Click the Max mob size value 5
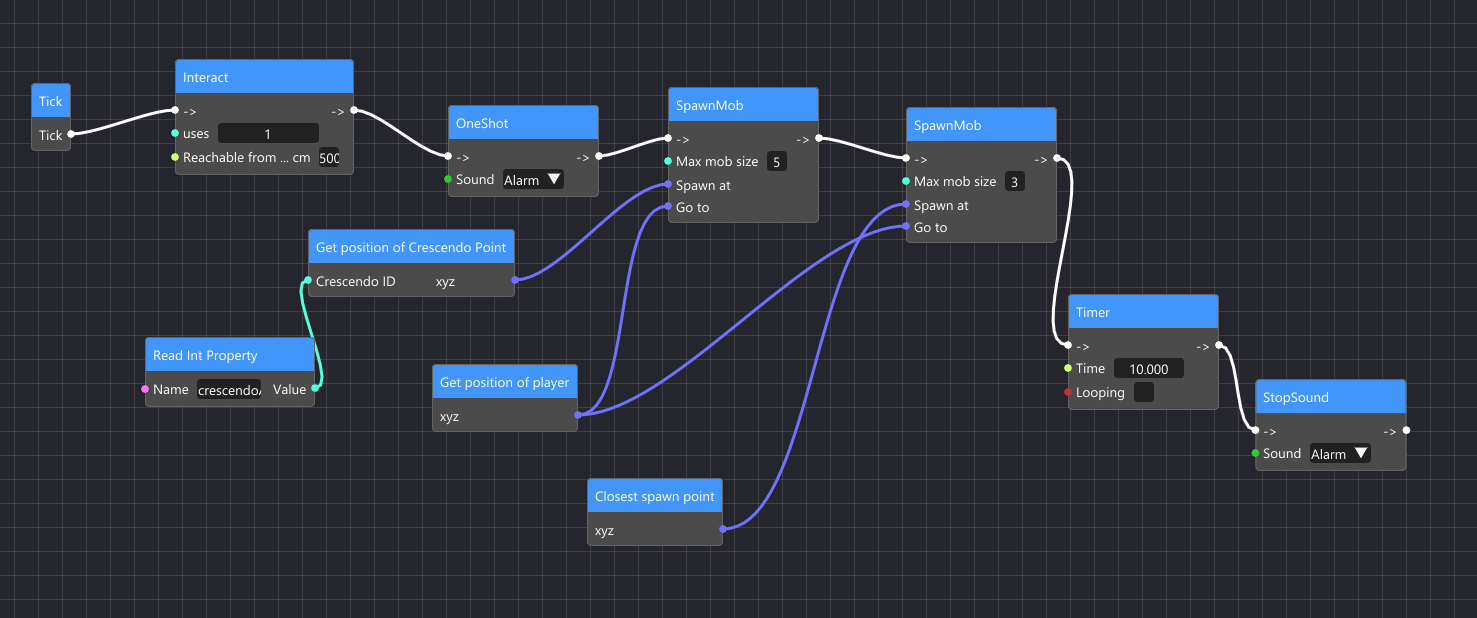The height and width of the screenshot is (618, 1477). pos(776,160)
